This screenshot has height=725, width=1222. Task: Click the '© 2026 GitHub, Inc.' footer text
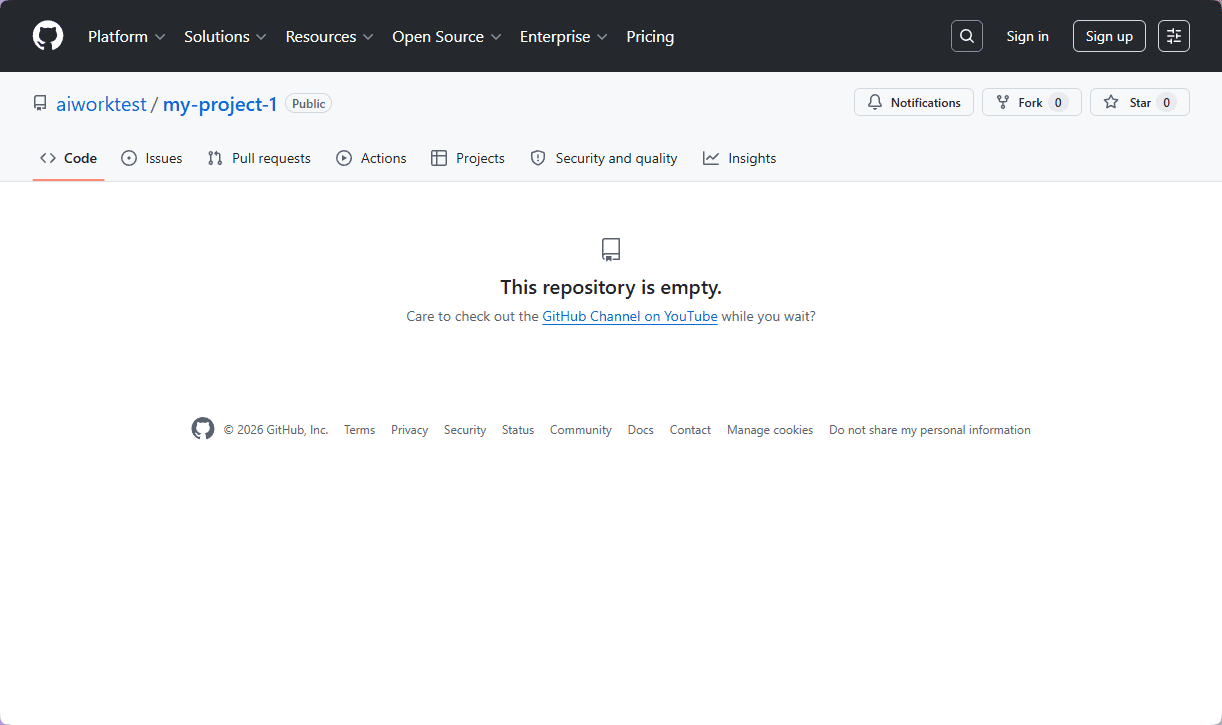[x=276, y=430]
